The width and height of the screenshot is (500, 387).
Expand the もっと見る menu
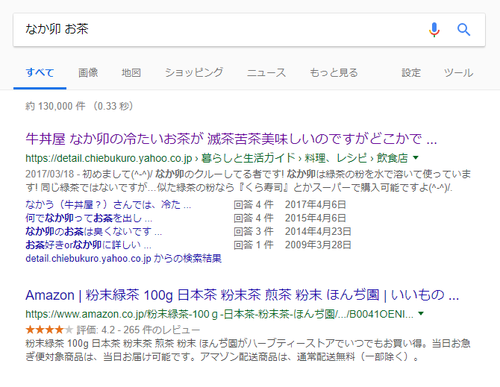[334, 72]
